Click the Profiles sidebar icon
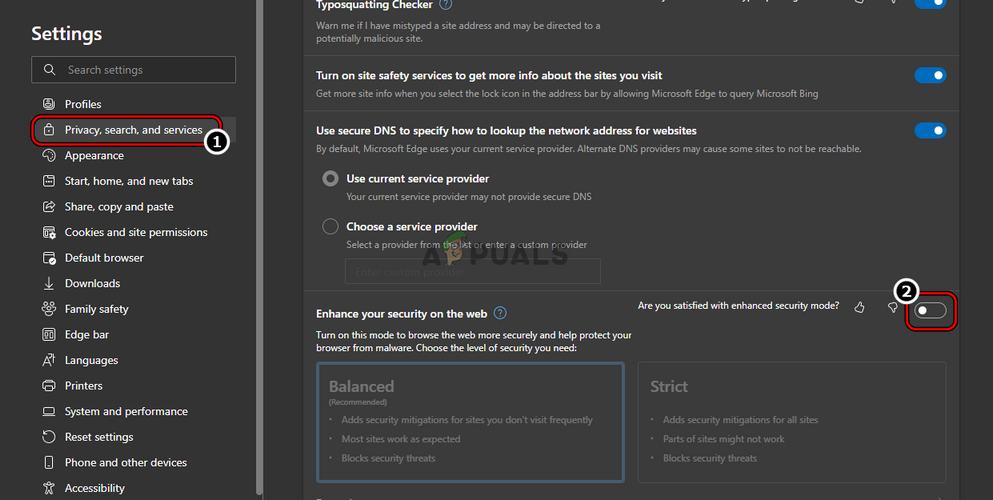The width and height of the screenshot is (993, 500). (49, 104)
